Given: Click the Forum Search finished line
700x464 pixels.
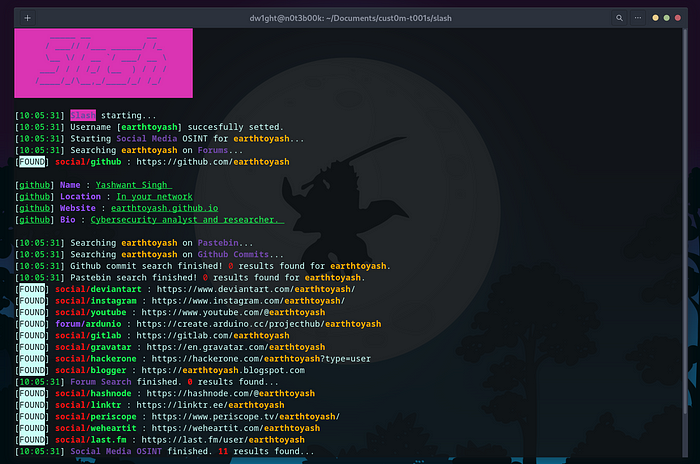Looking at the screenshot, I should (x=147, y=382).
